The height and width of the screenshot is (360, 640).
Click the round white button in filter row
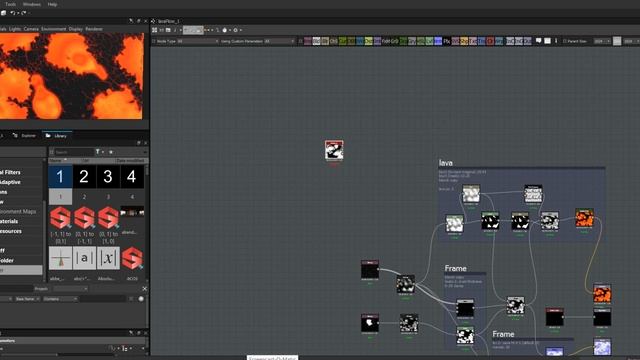click(141, 299)
